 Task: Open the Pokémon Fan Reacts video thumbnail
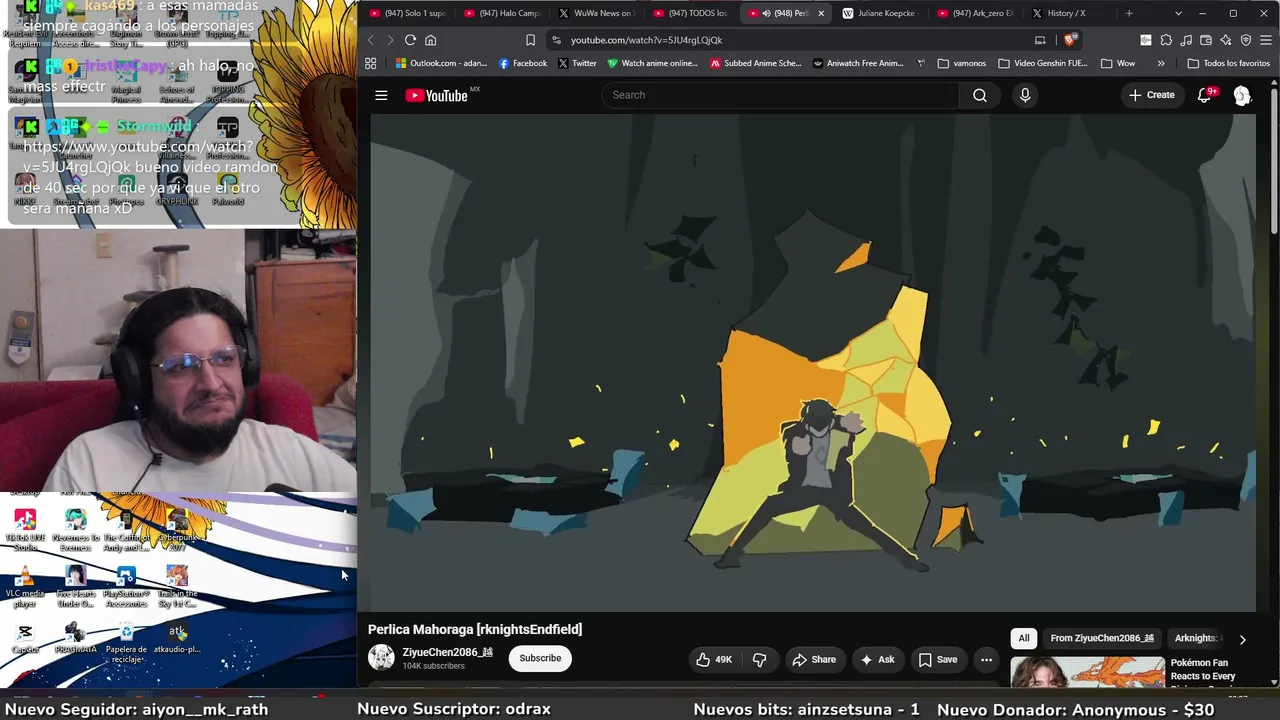pos(1088,673)
